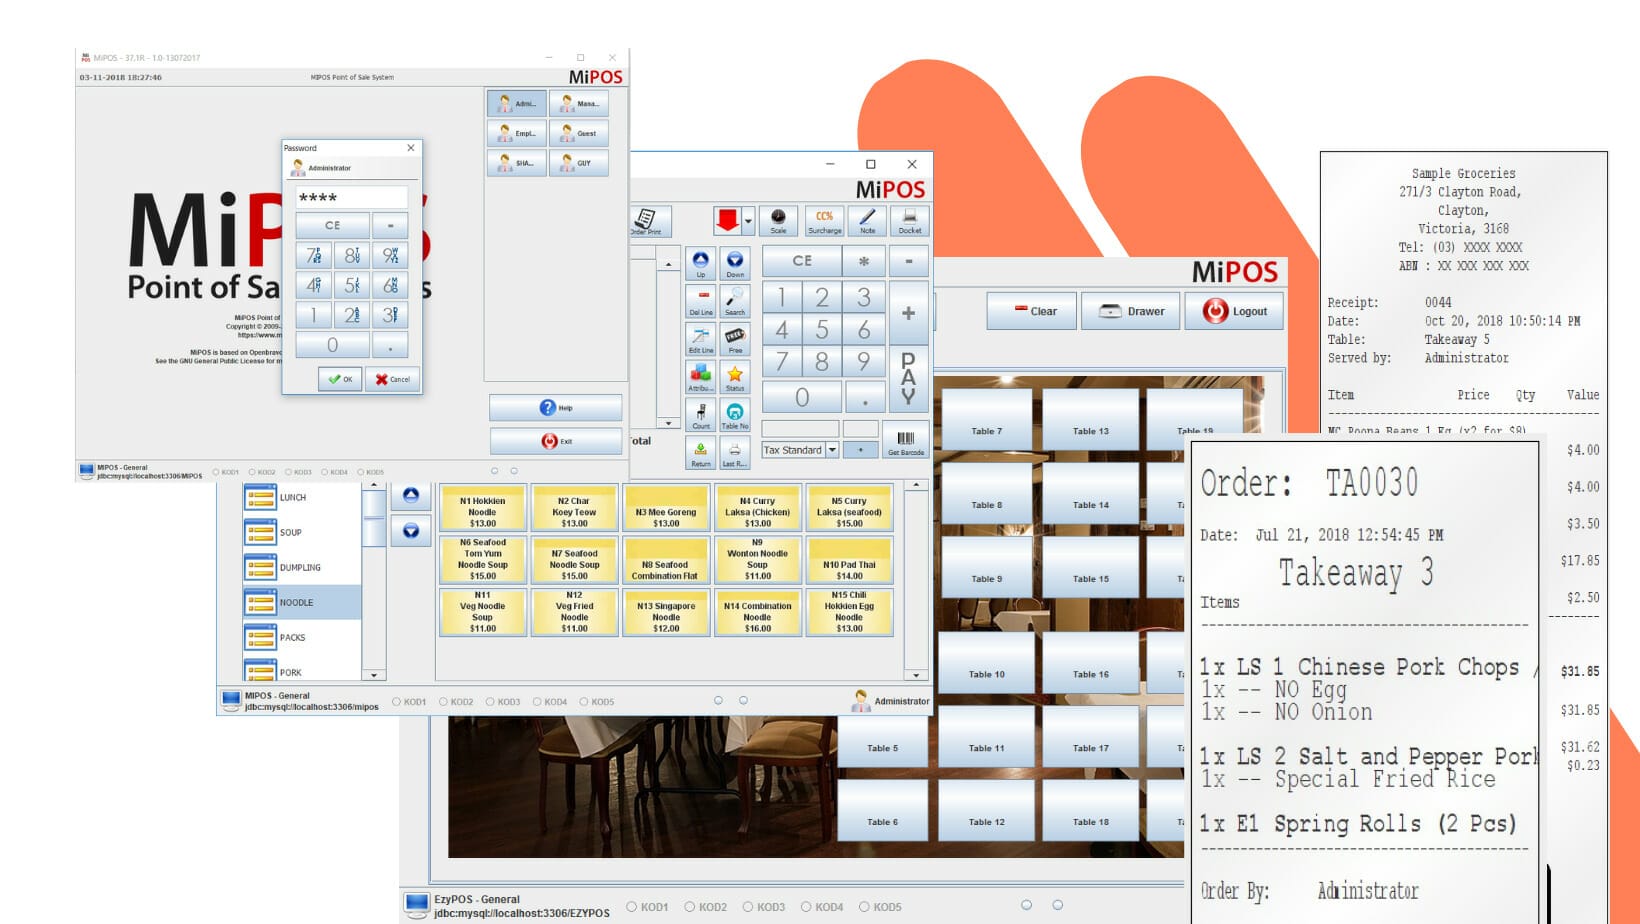Click the sales keypad CE key
Viewport: 1640px width, 924px height.
pos(802,261)
